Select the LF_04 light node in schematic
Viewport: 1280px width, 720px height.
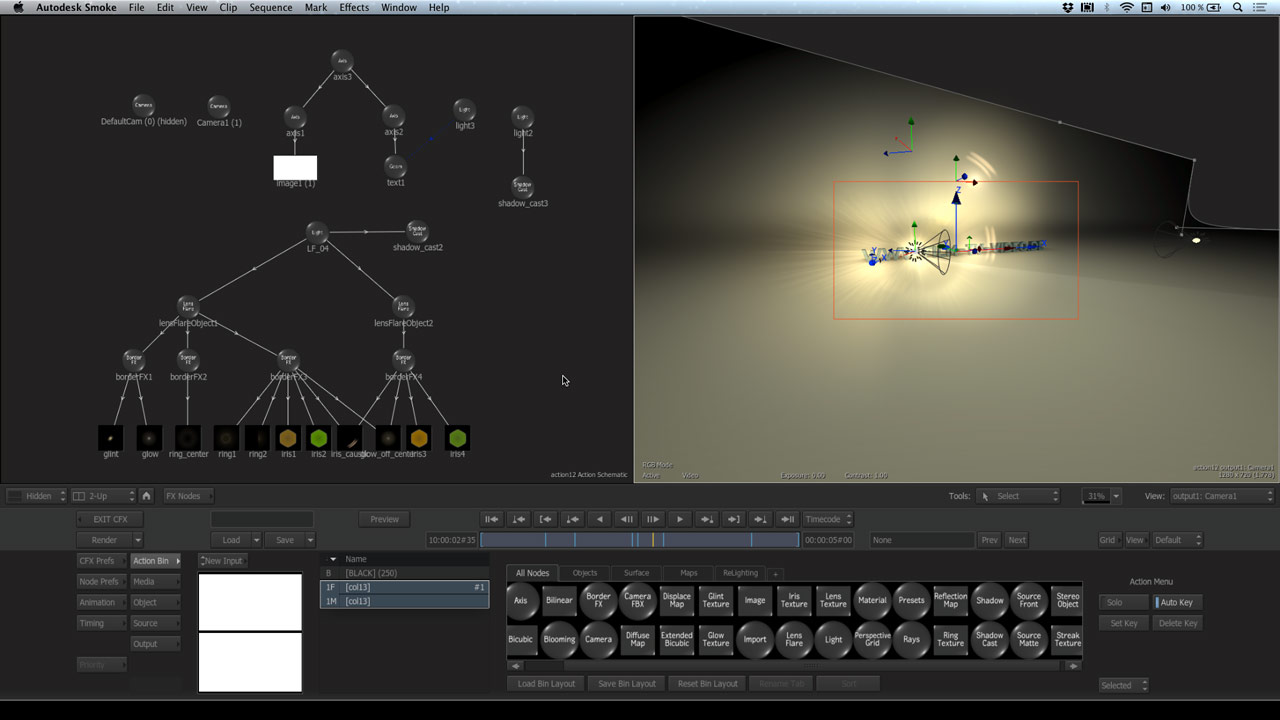pos(317,233)
